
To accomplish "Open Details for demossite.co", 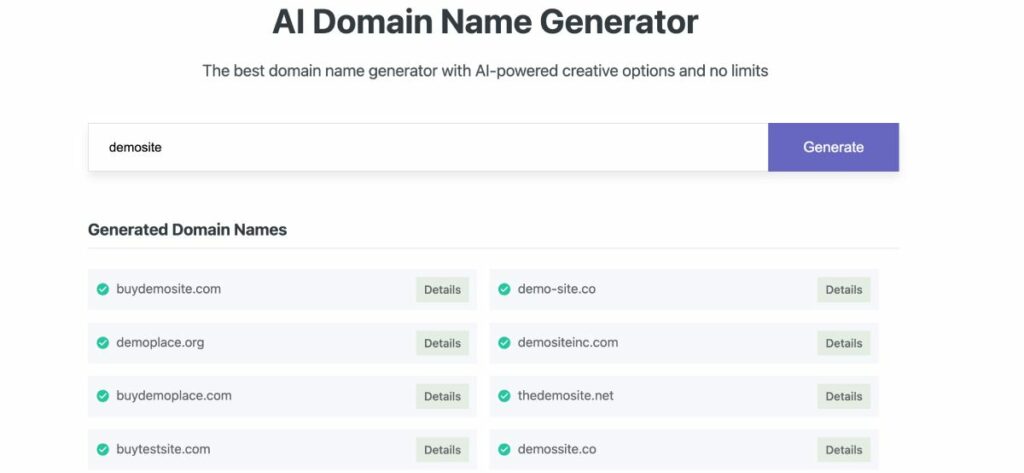I will click(x=843, y=450).
